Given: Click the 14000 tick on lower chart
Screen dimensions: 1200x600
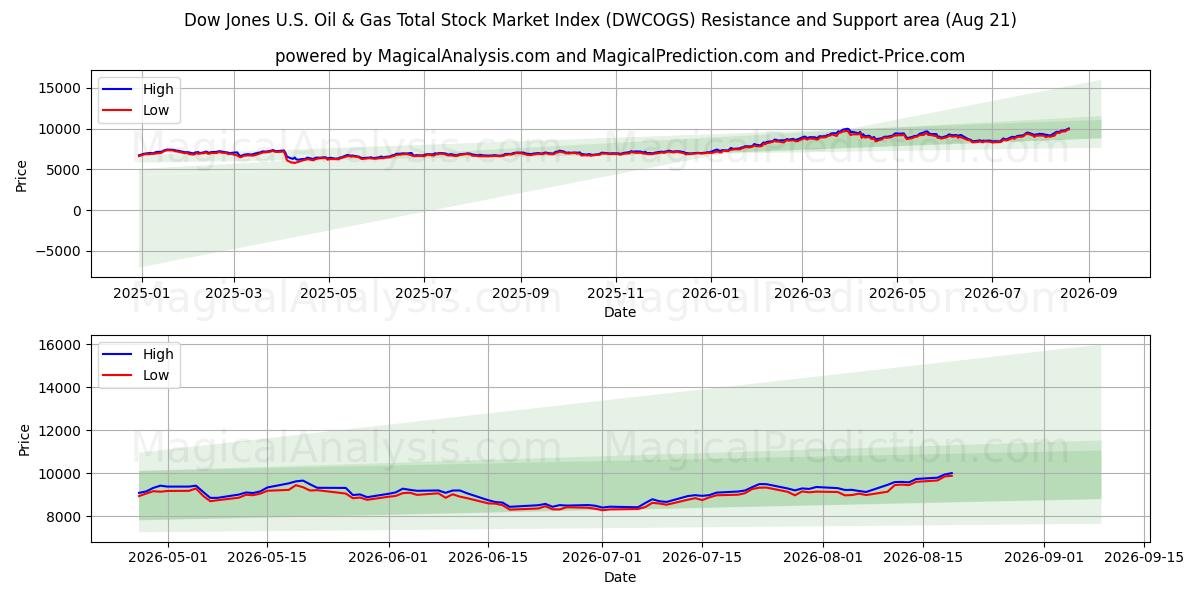Looking at the screenshot, I should (x=62, y=388).
